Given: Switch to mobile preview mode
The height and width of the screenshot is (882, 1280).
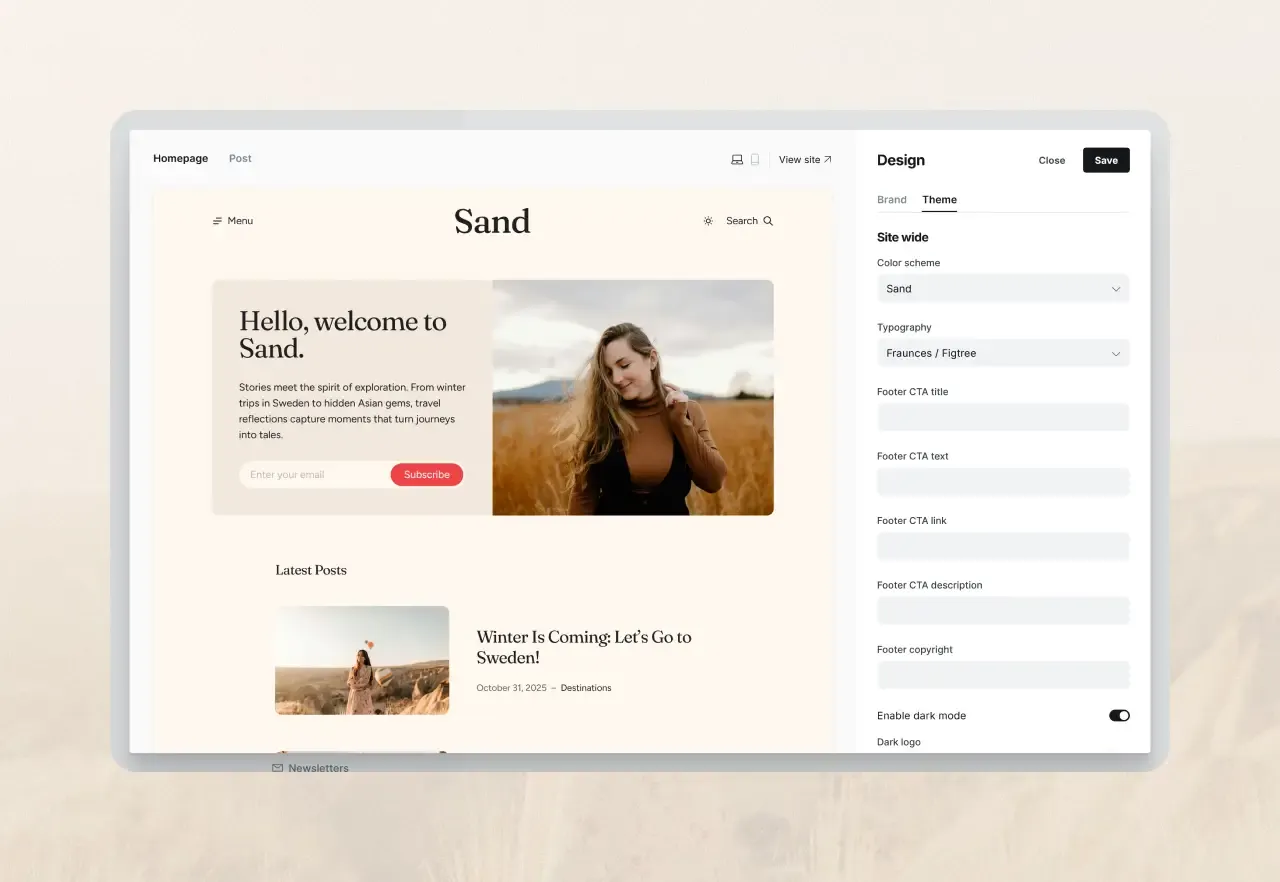Looking at the screenshot, I should [x=755, y=159].
